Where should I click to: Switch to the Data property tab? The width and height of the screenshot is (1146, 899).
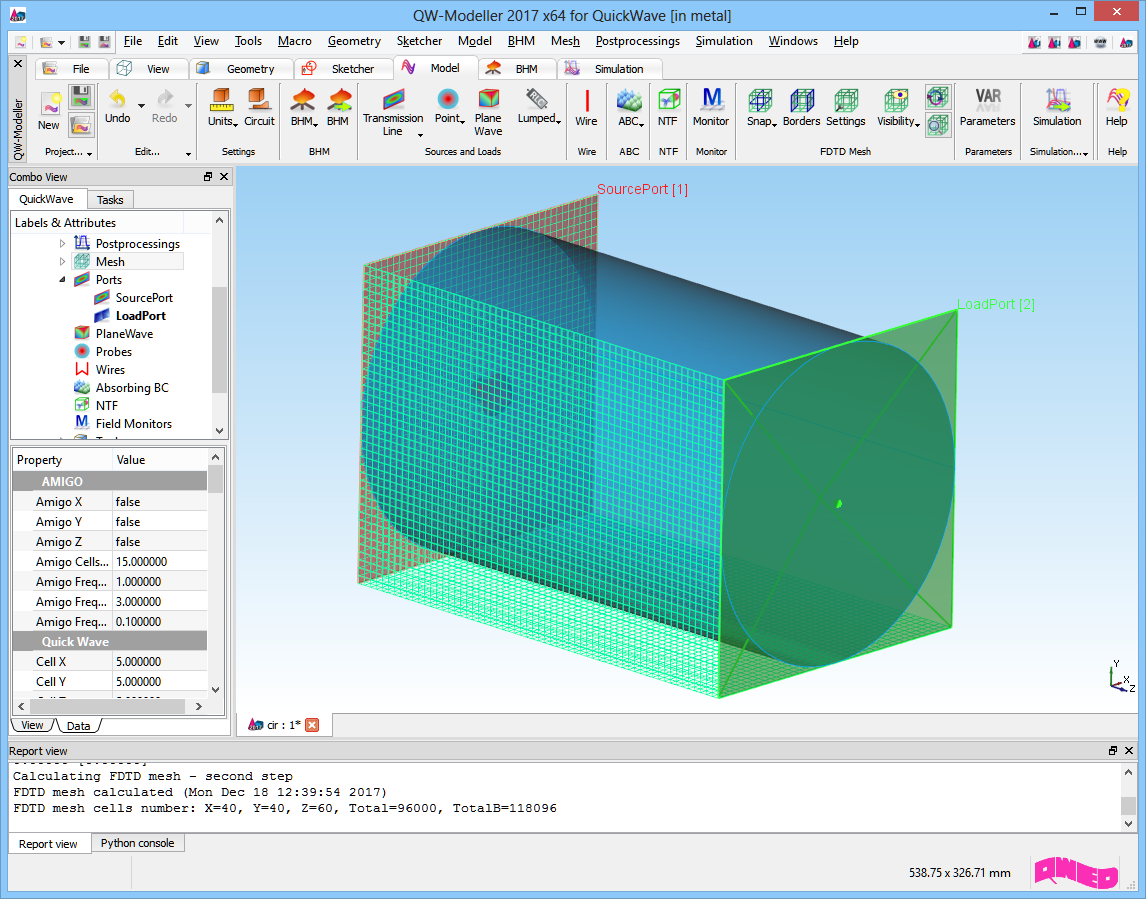tap(78, 726)
